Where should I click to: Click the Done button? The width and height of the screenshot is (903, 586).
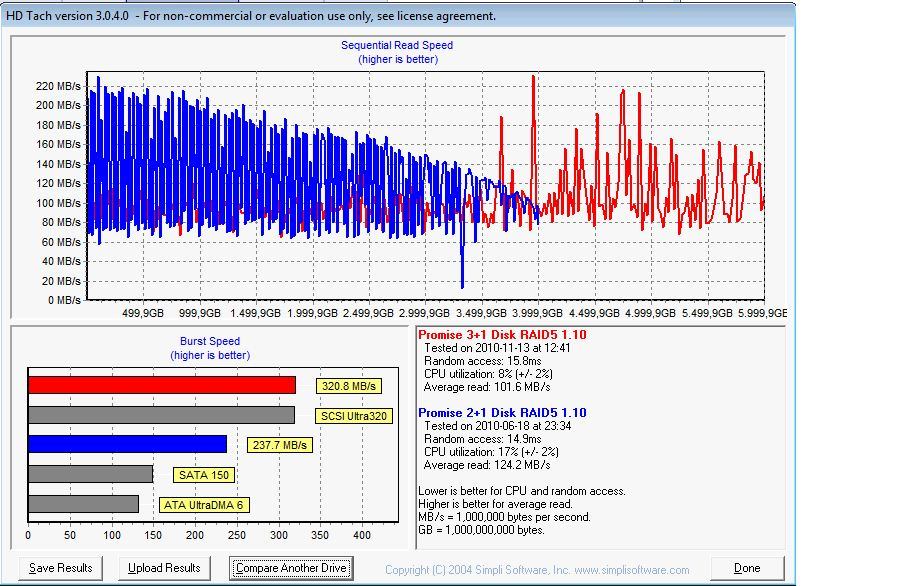pyautogui.click(x=747, y=568)
